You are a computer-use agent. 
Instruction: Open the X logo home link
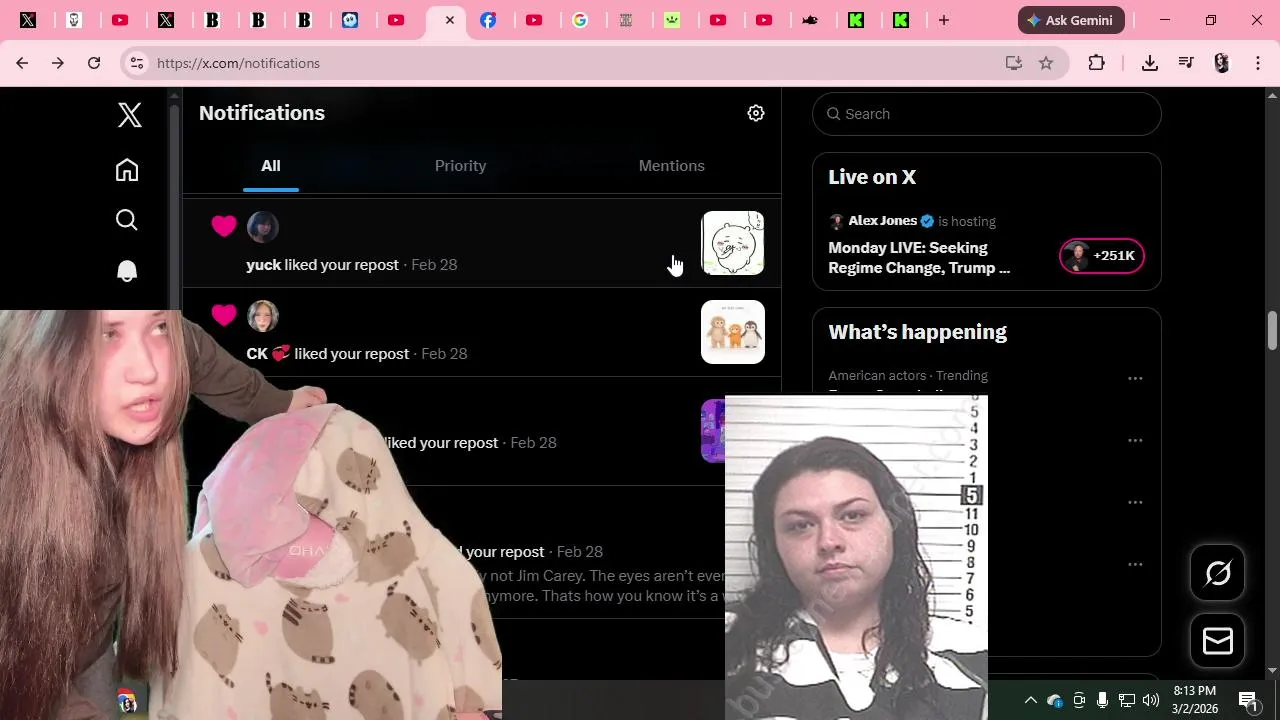[x=129, y=114]
